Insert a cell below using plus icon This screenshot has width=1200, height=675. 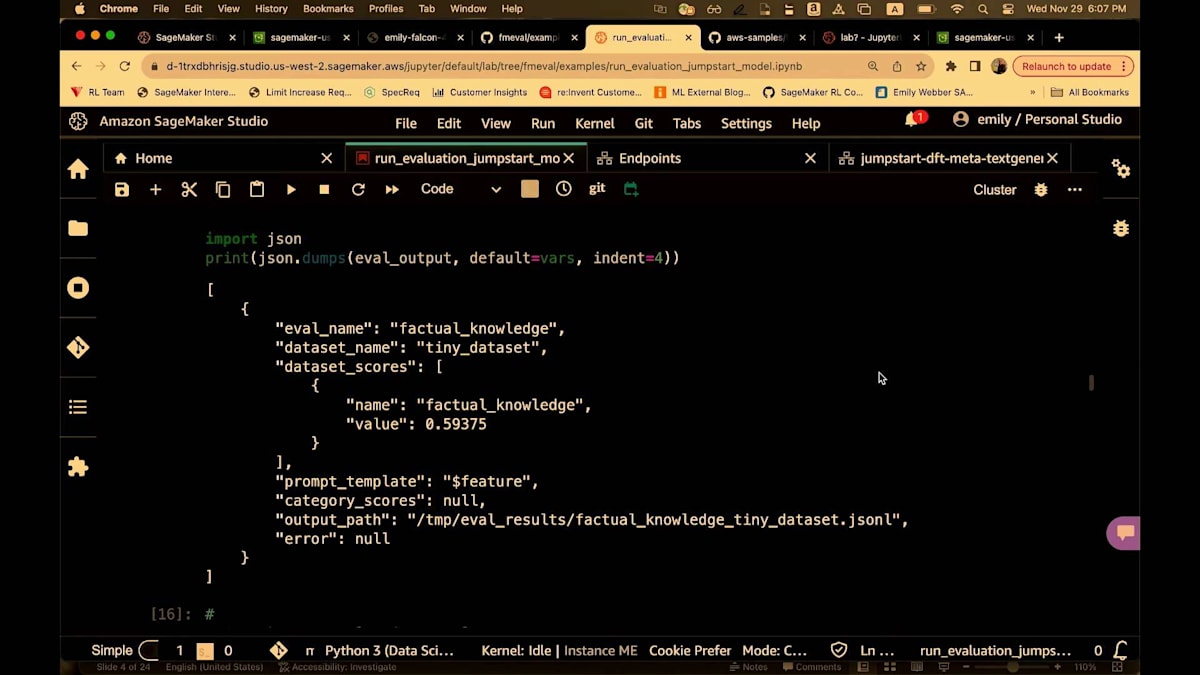coord(155,189)
